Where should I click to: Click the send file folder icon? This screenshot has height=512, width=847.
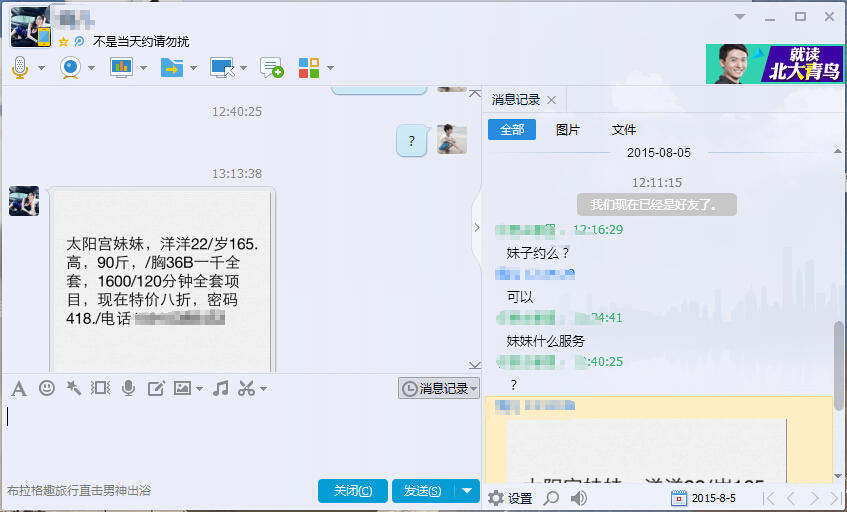pyautogui.click(x=172, y=68)
